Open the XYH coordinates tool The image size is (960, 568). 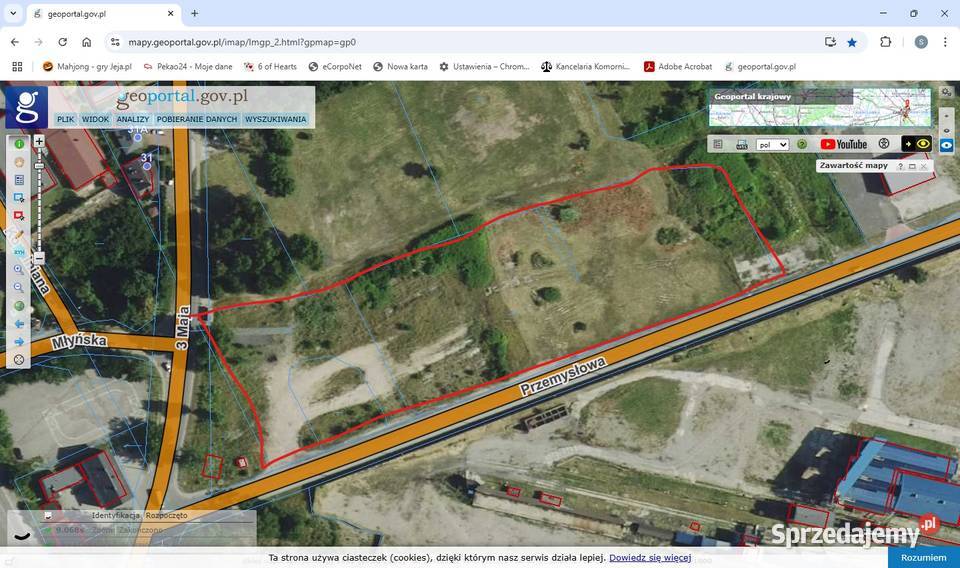coord(19,252)
